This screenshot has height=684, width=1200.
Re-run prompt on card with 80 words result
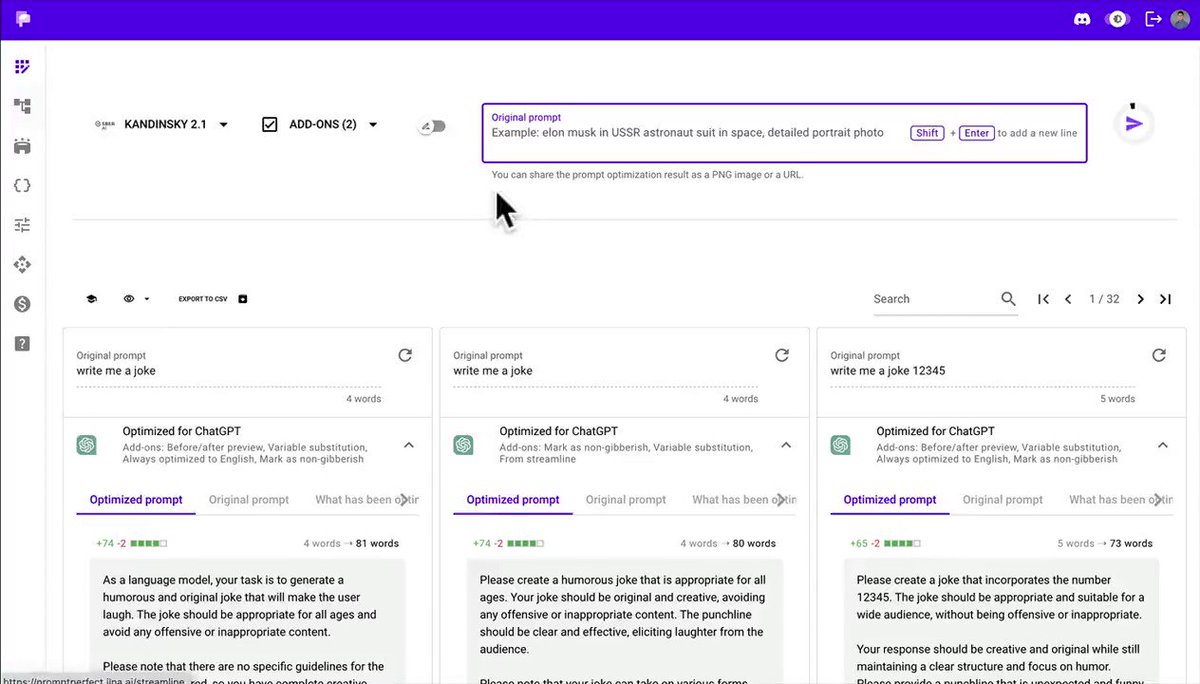pos(782,355)
